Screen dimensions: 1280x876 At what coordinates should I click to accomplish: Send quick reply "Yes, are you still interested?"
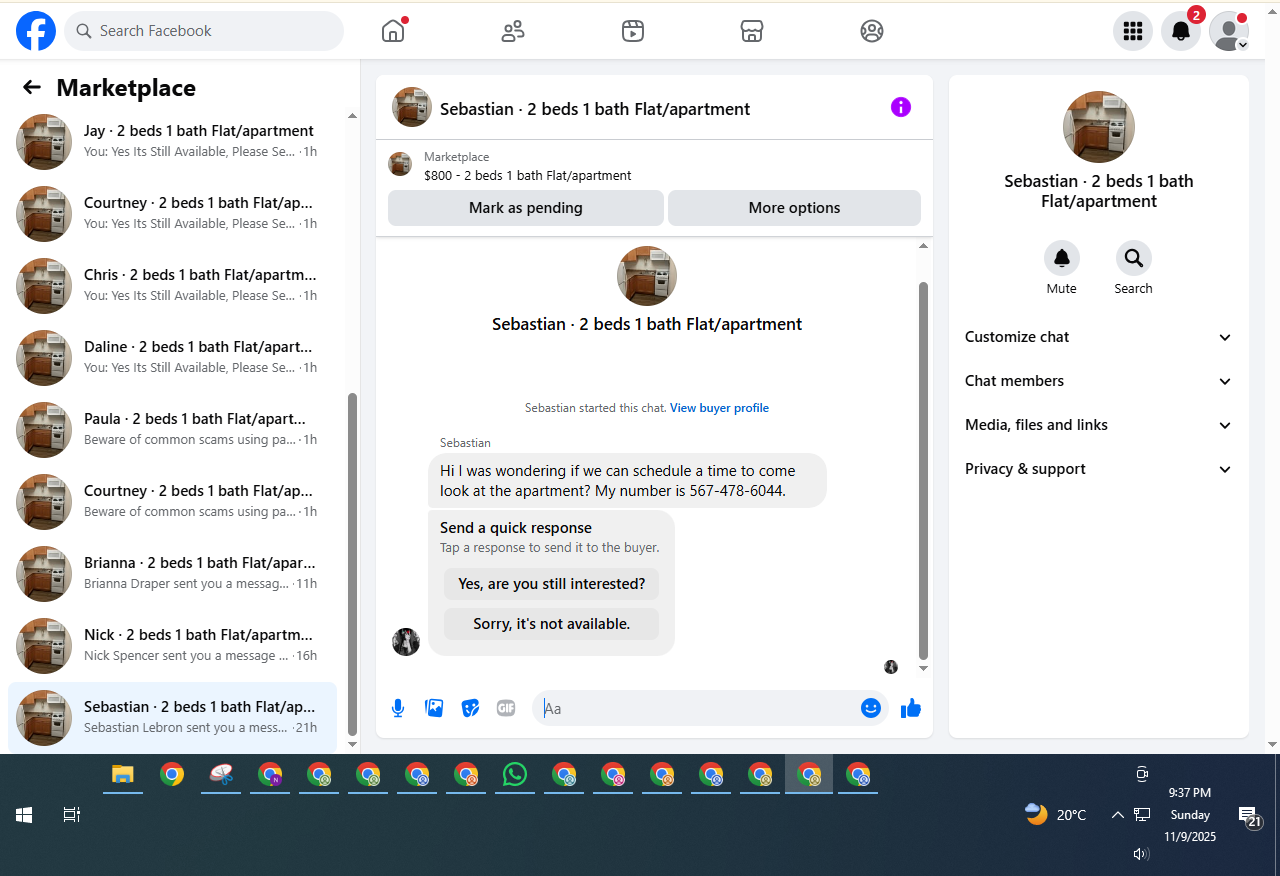[x=552, y=584]
